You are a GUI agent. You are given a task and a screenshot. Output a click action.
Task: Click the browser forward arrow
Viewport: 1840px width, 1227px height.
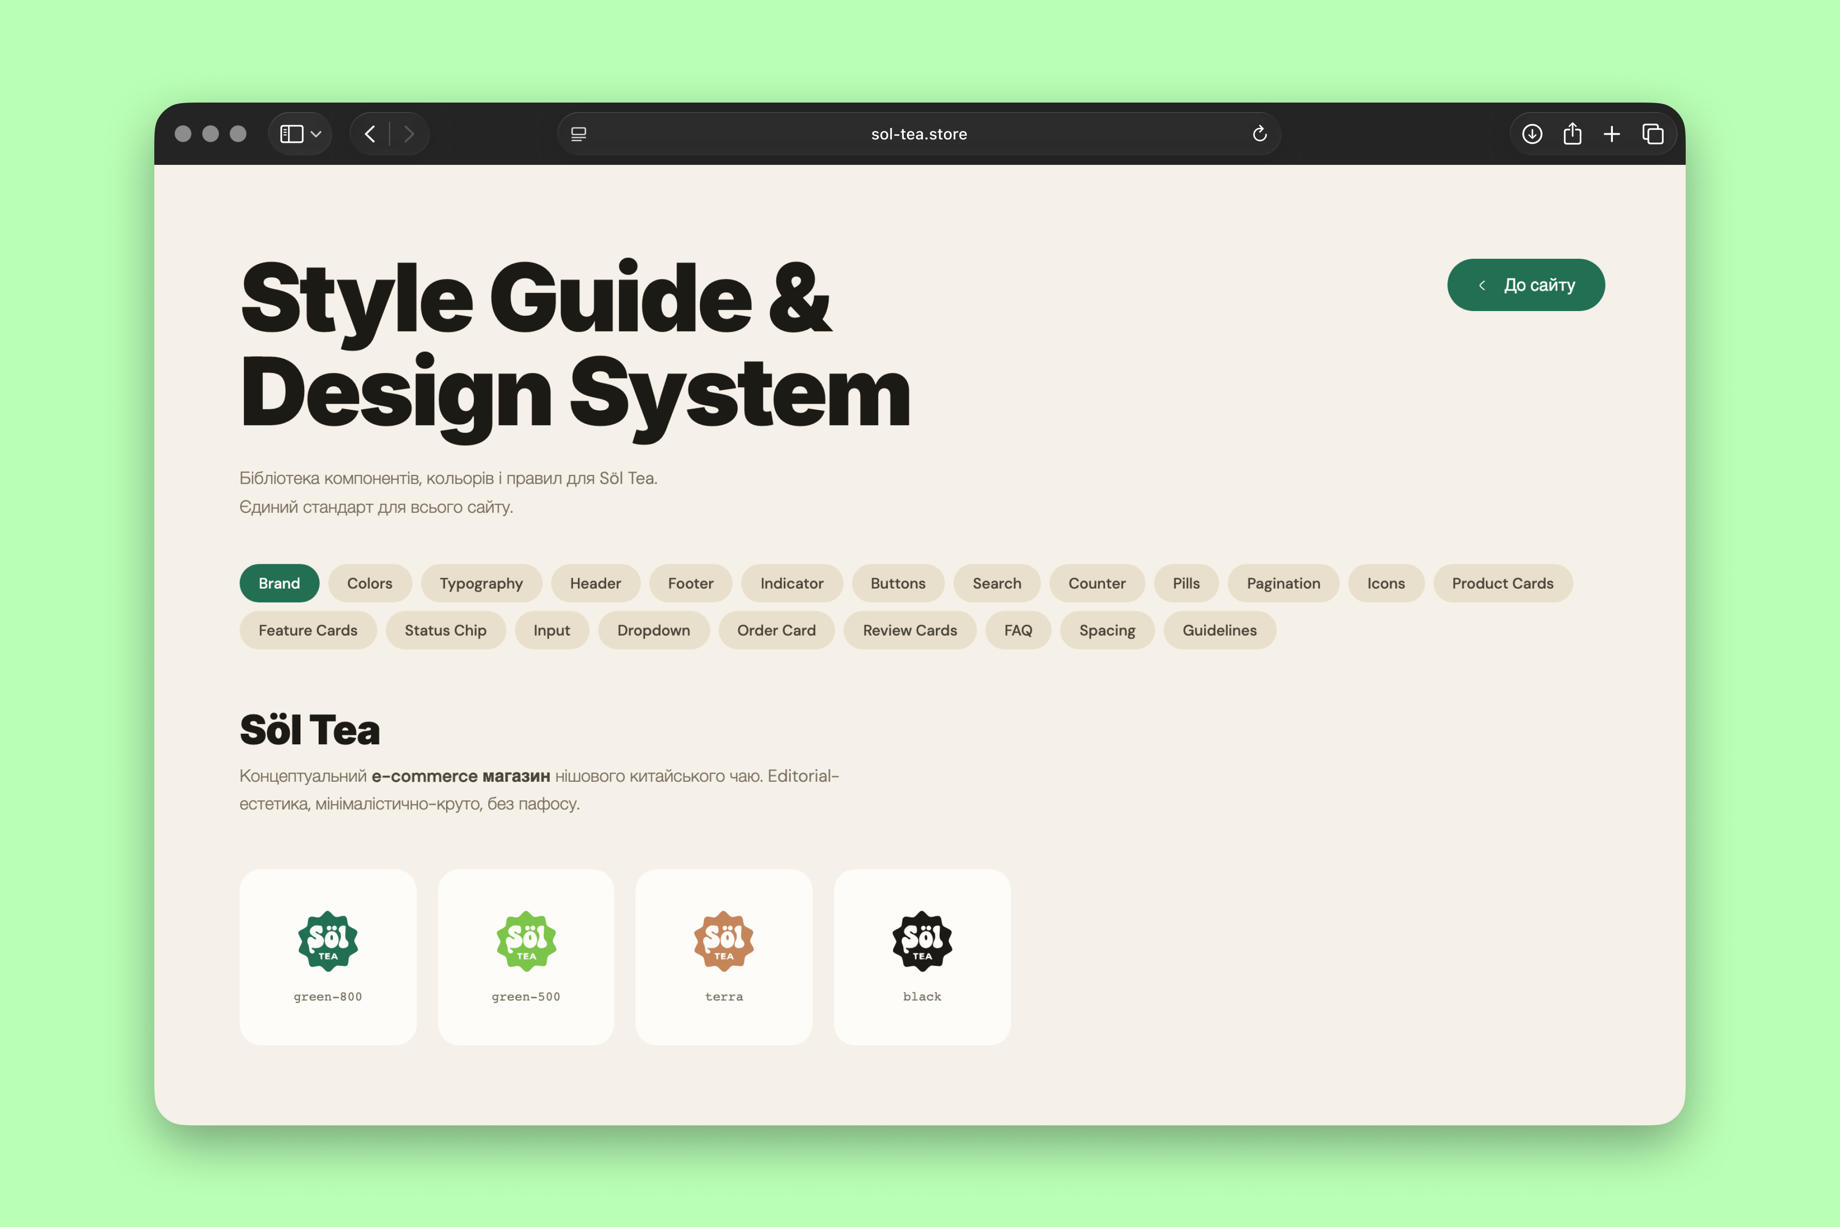tap(409, 134)
